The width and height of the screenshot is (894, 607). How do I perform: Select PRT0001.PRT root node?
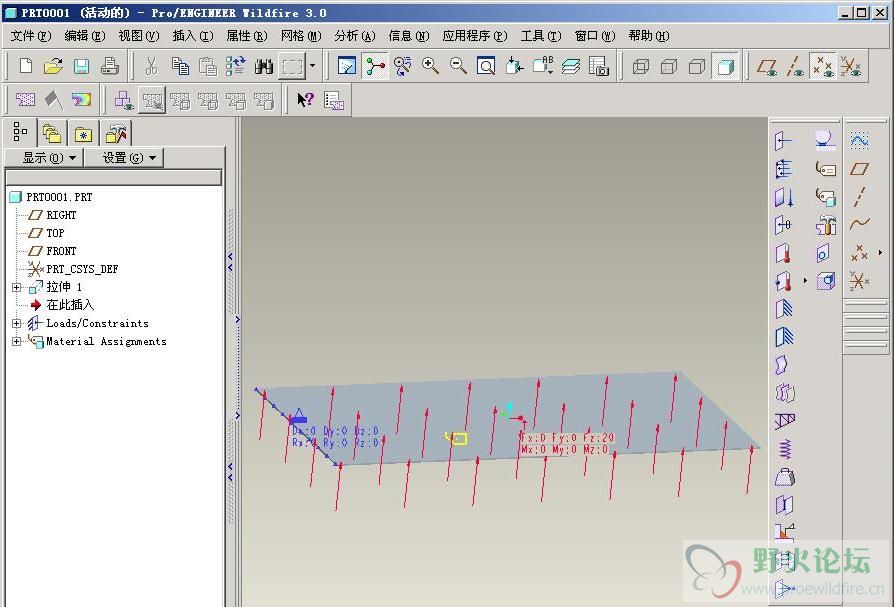[59, 197]
